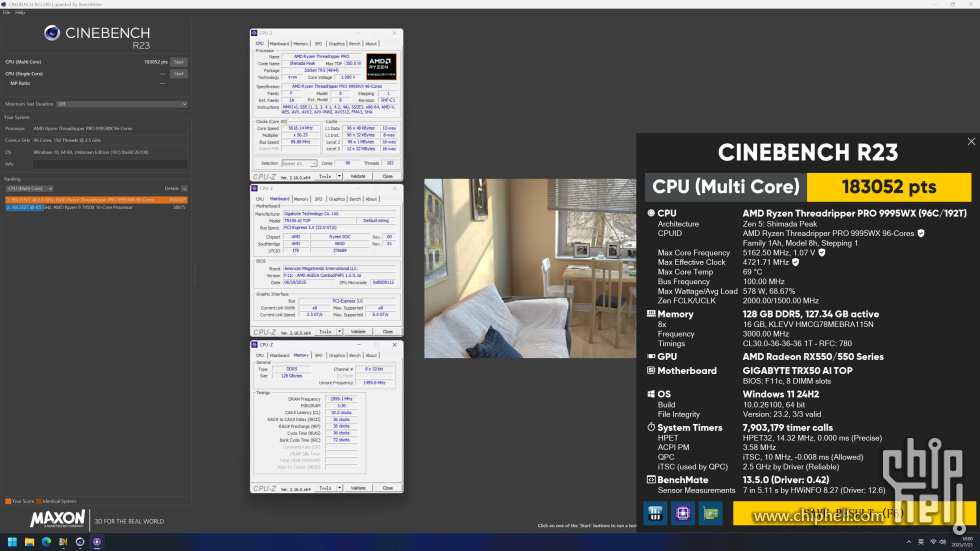Screen dimensions: 980x551
Task: Select ranking entry 1 Threadripper PRO 9995WX
Action: click(96, 200)
